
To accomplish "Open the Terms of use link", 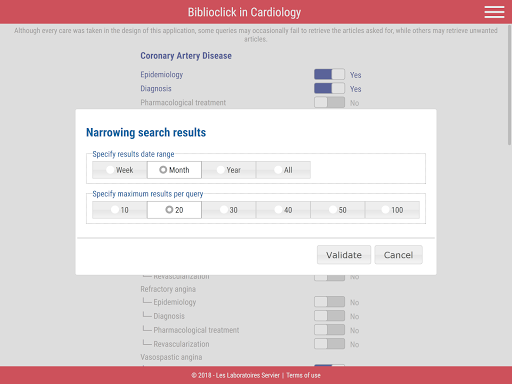I will (x=303, y=375).
